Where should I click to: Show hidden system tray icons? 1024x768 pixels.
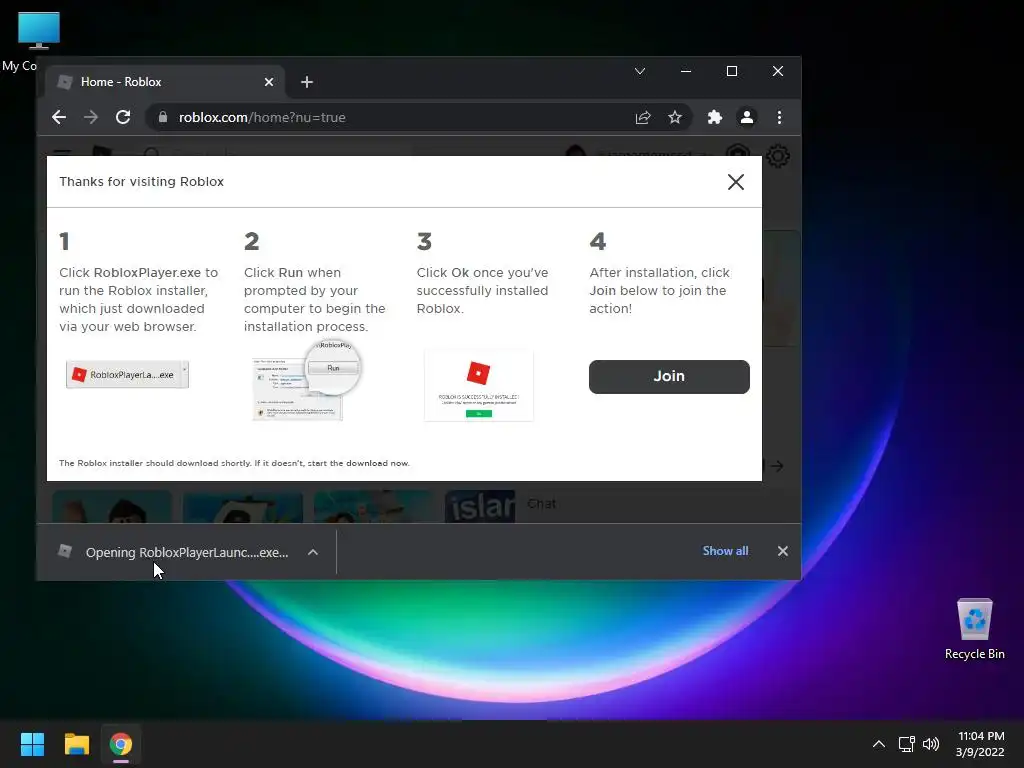(879, 744)
